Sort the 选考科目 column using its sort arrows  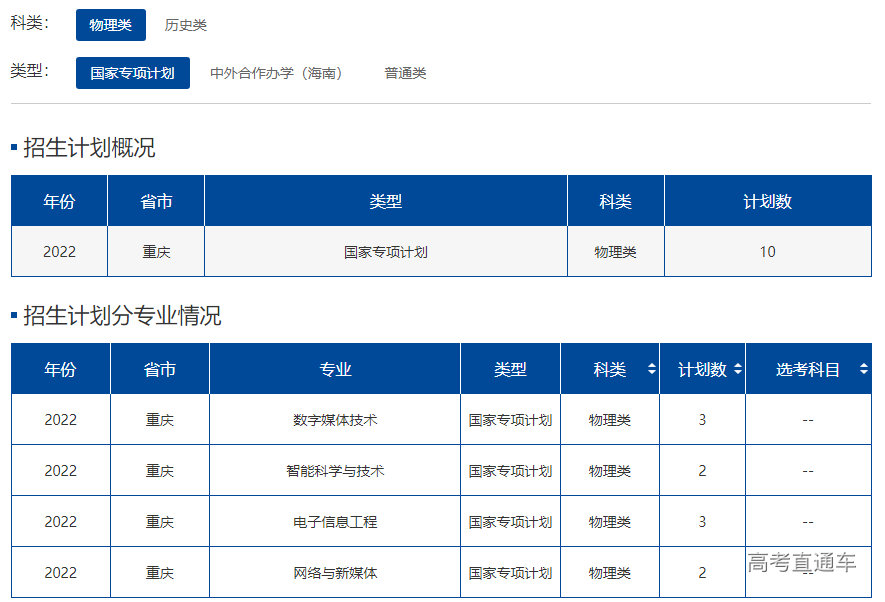tap(861, 369)
